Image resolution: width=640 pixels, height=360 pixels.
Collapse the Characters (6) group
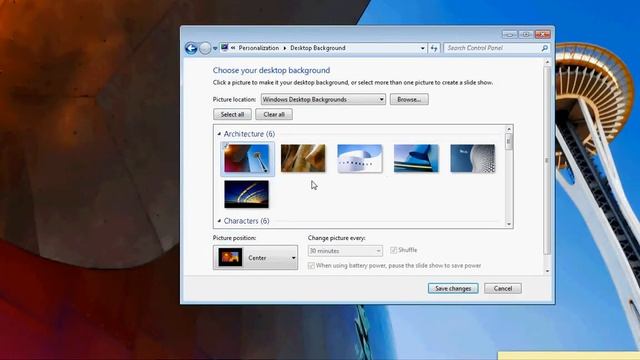[x=219, y=221]
